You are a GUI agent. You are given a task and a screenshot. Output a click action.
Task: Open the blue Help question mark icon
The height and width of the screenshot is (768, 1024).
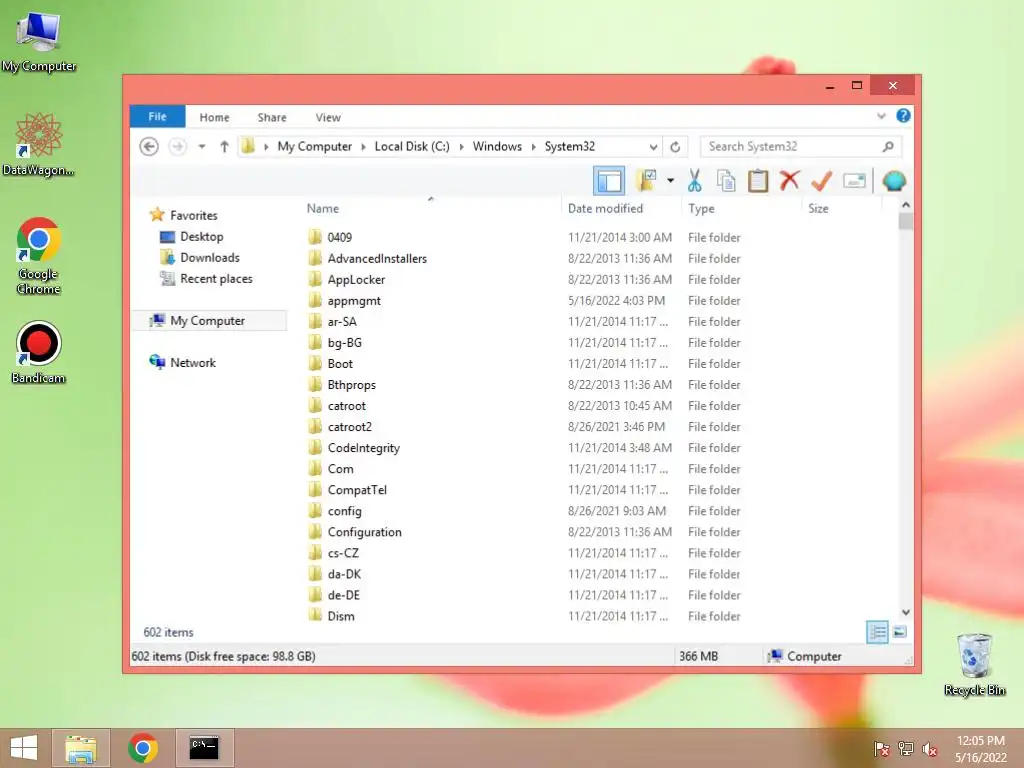click(903, 116)
